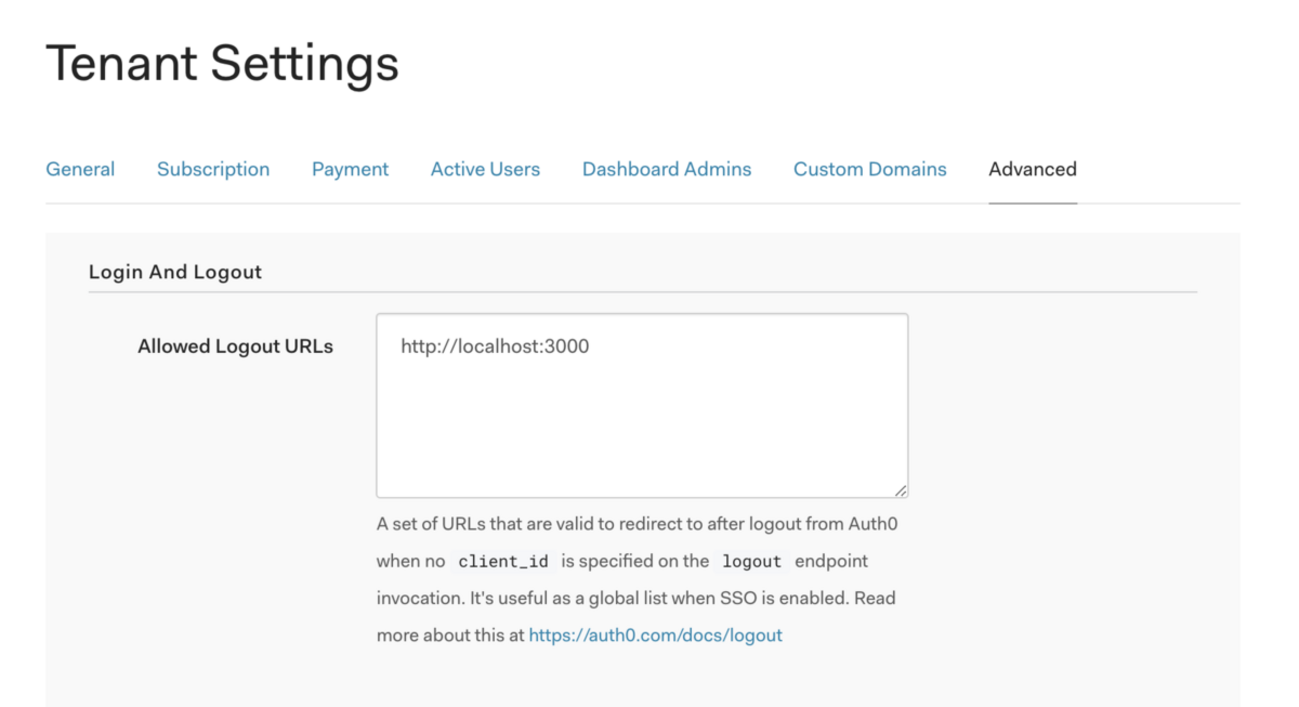Click the Login And Logout section header
Image resolution: width=1299 pixels, height=707 pixels.
coord(175,272)
